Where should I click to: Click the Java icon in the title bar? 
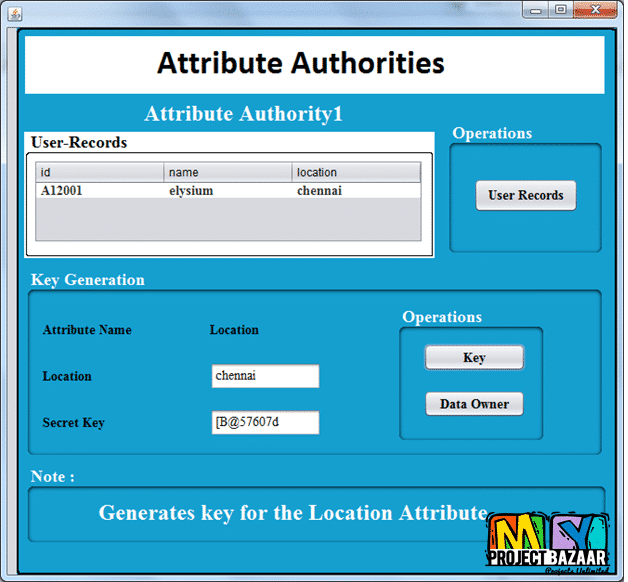pos(12,14)
